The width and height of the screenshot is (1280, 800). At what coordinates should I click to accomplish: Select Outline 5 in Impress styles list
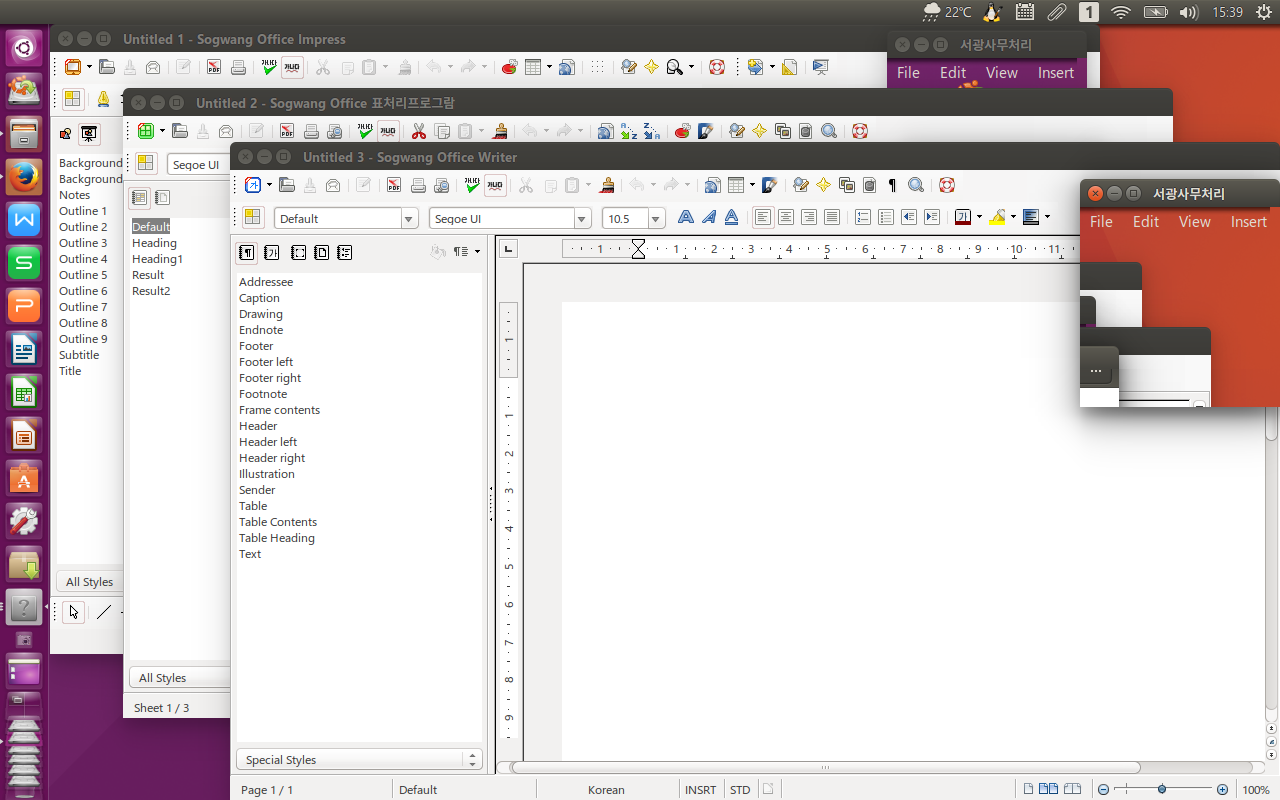(83, 275)
